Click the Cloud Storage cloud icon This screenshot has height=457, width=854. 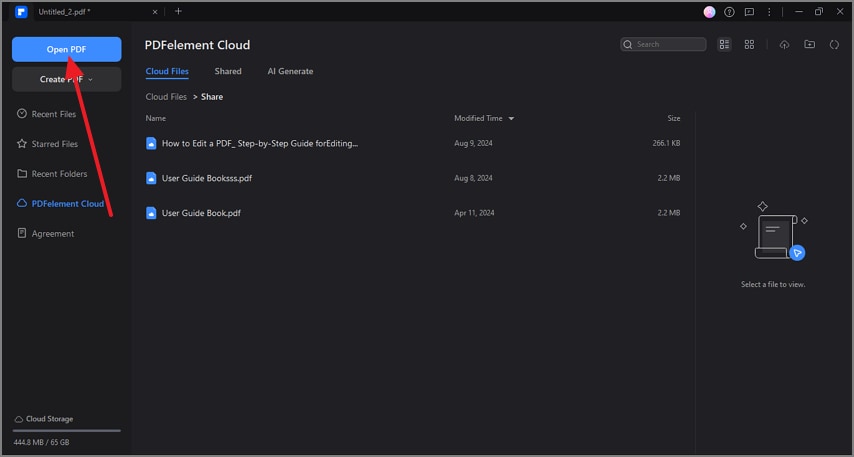pos(19,419)
